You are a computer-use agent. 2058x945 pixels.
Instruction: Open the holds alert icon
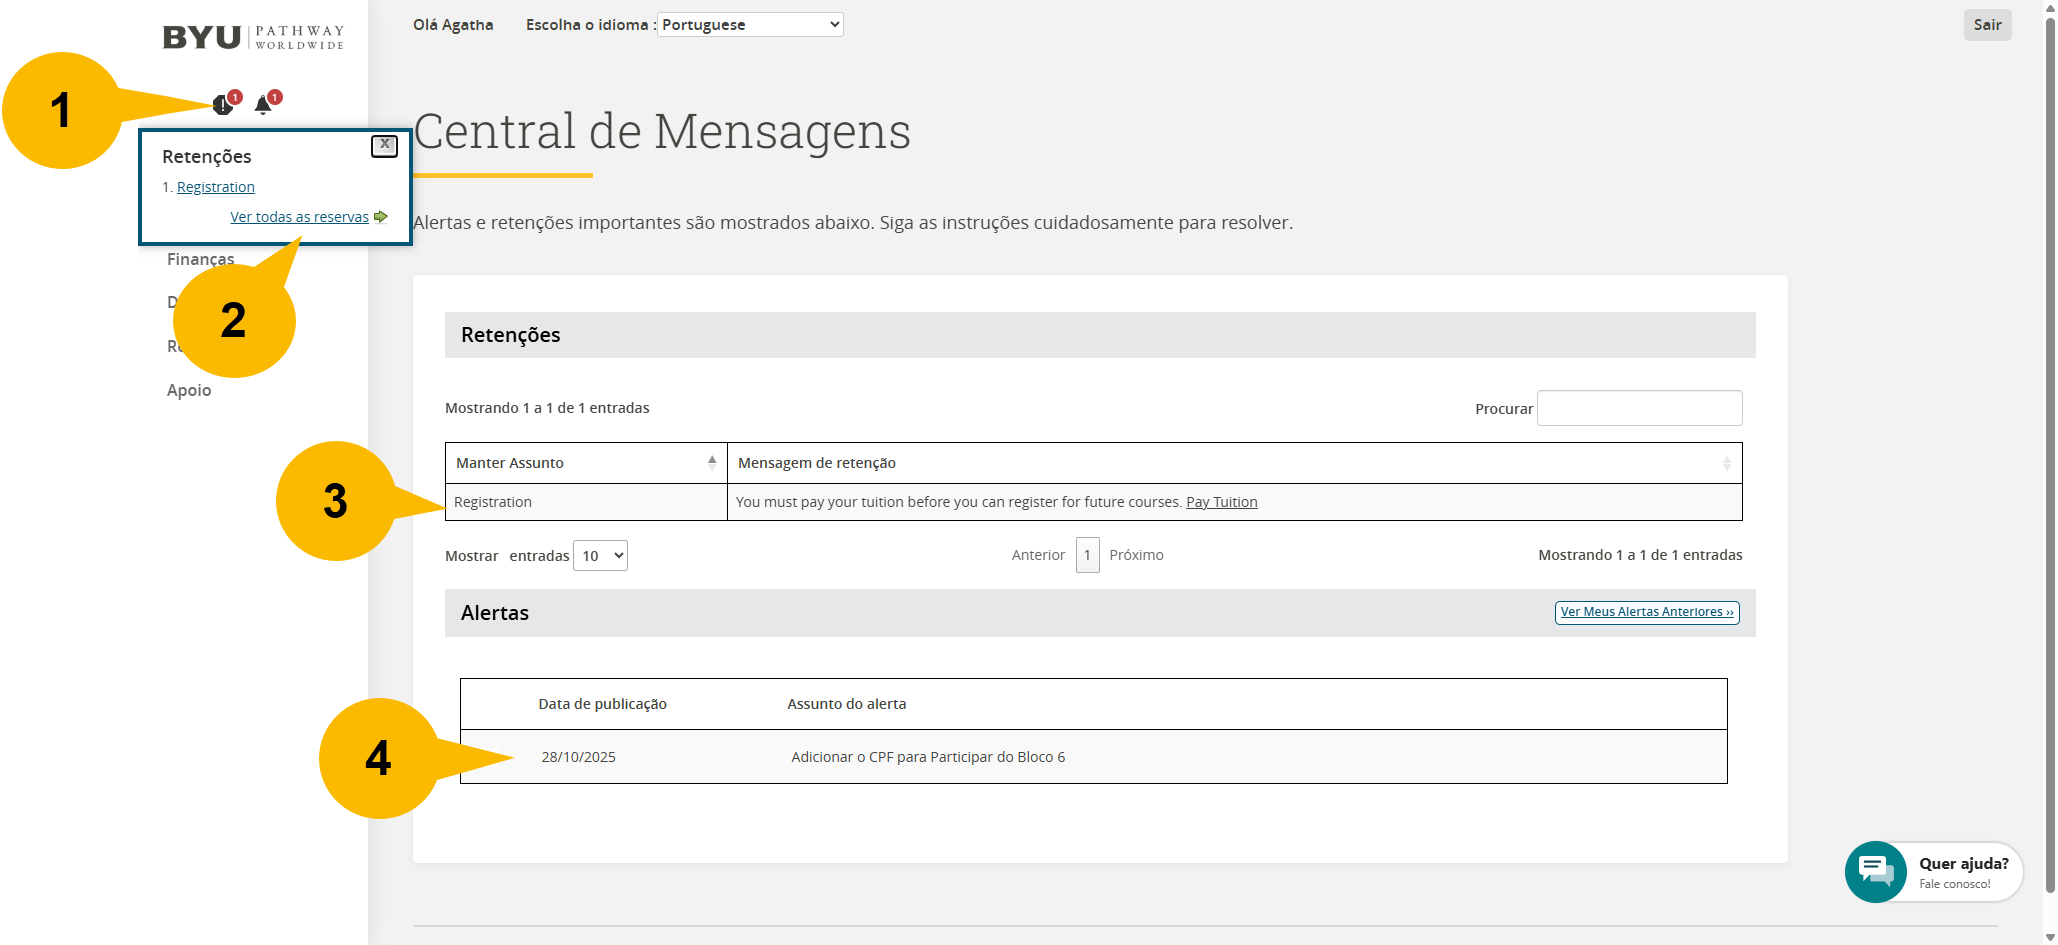click(223, 105)
